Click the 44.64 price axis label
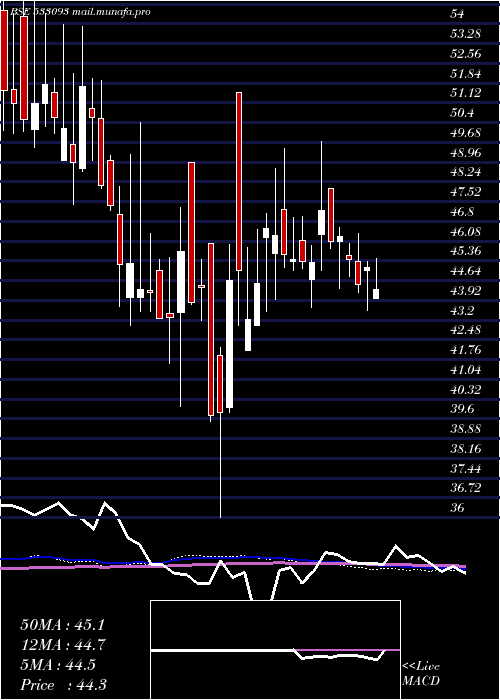The width and height of the screenshot is (500, 700). 465,271
